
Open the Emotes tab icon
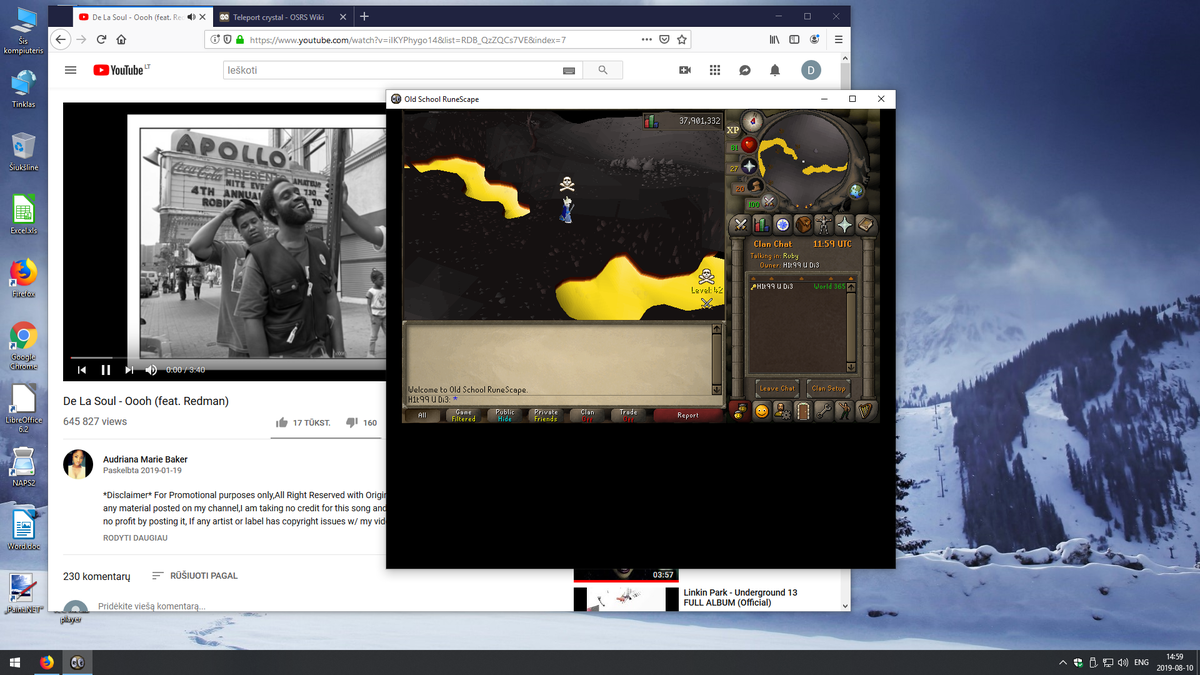coord(845,411)
